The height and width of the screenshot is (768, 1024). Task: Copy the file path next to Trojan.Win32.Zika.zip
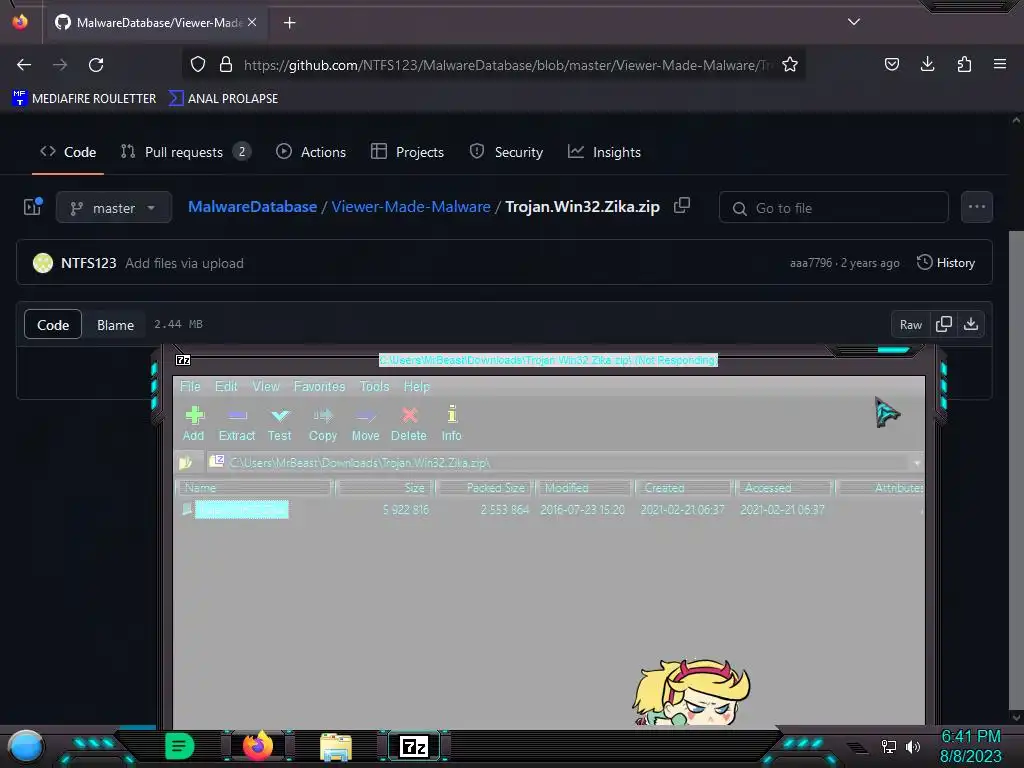pyautogui.click(x=682, y=205)
